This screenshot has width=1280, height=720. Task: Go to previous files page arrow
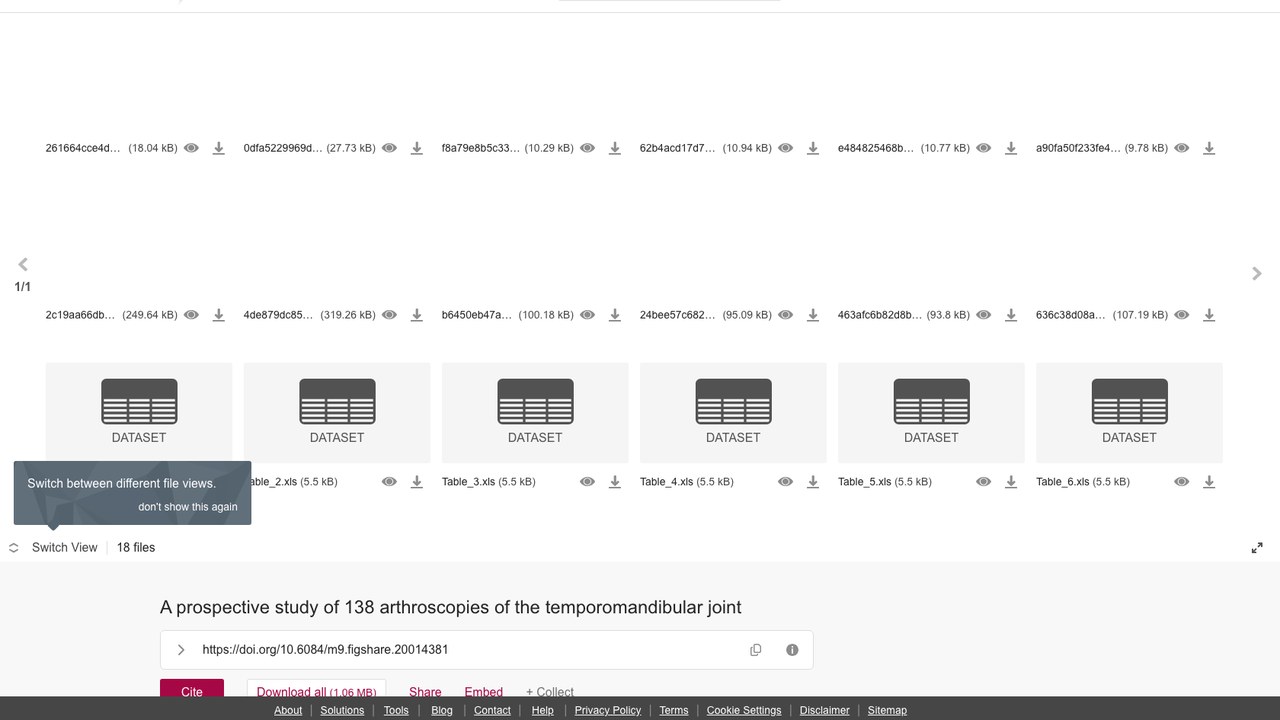[x=23, y=265]
